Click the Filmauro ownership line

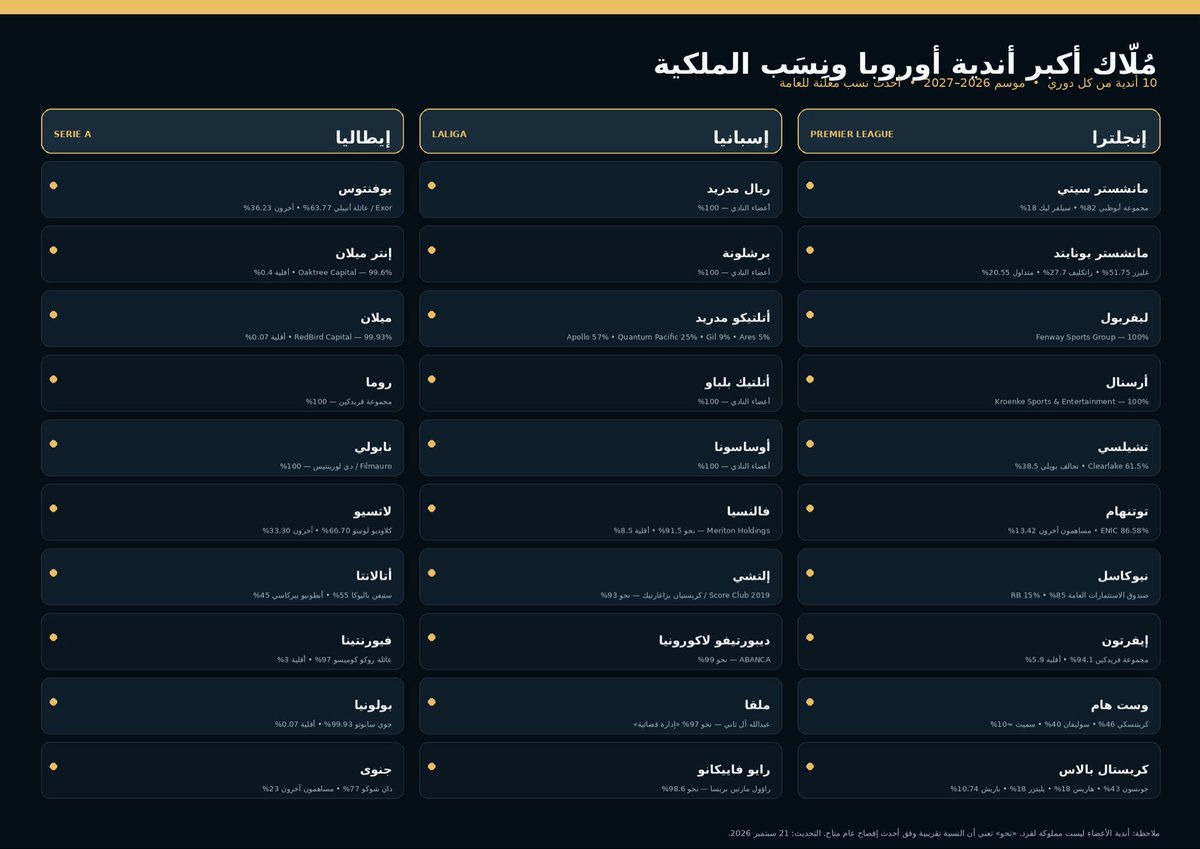tap(336, 466)
